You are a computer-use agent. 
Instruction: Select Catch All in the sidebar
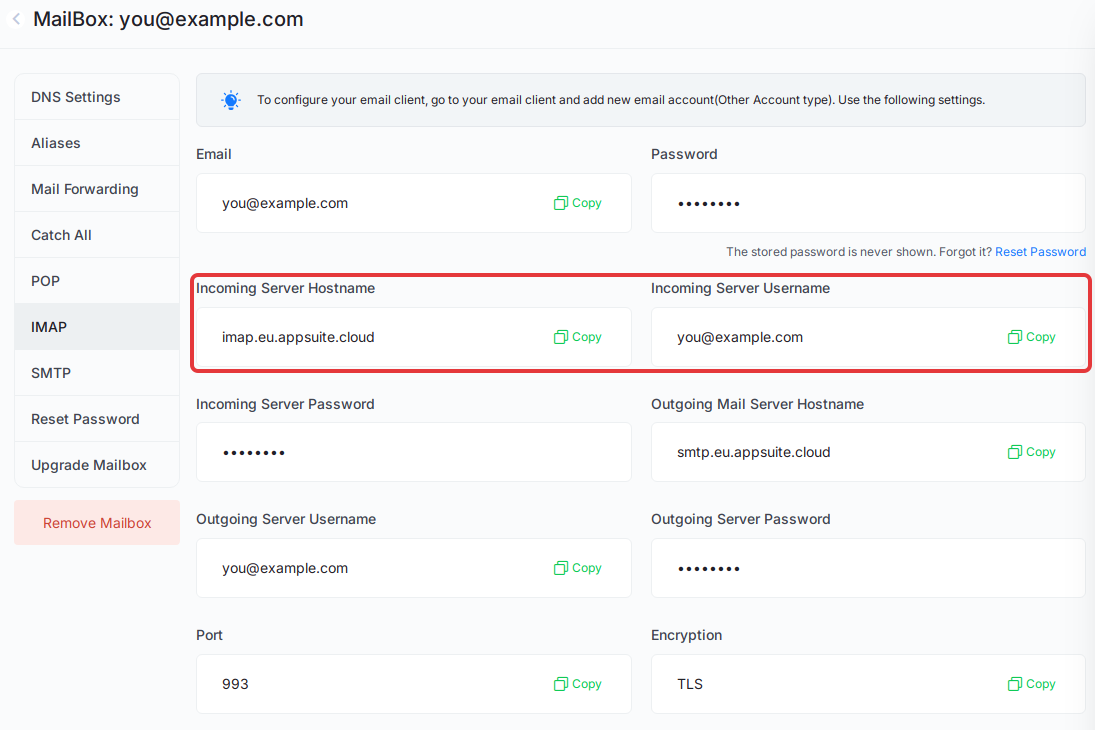(97, 235)
